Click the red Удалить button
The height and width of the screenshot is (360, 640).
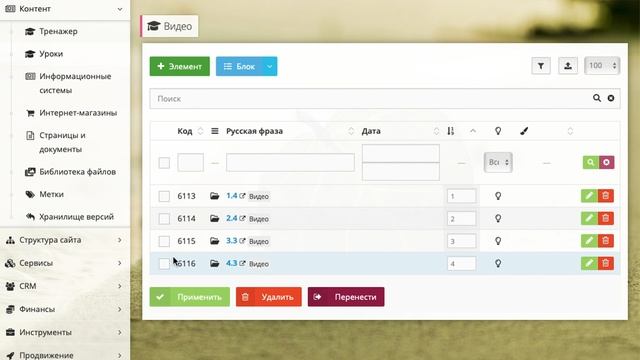[269, 297]
